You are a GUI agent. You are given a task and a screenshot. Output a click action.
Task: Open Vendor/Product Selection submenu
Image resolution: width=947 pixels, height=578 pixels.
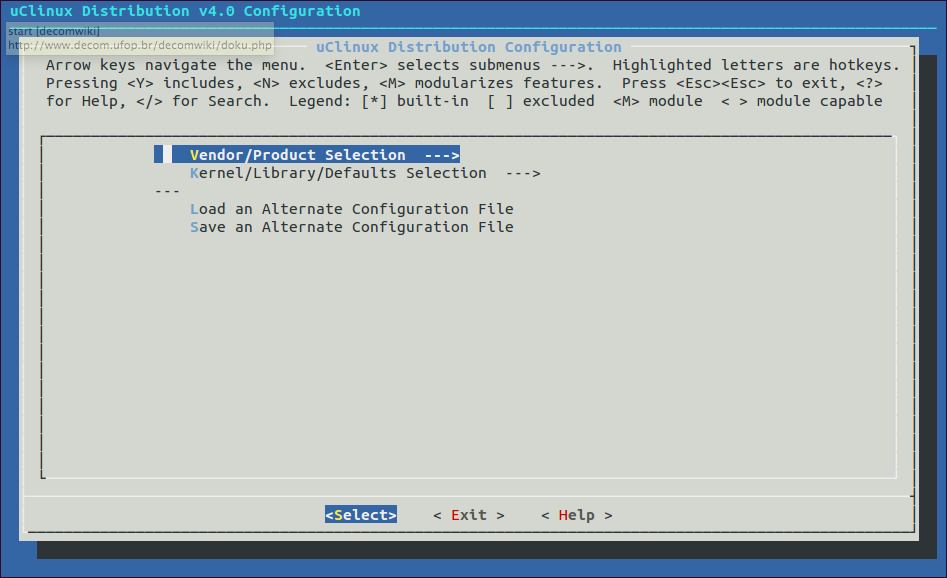307,155
